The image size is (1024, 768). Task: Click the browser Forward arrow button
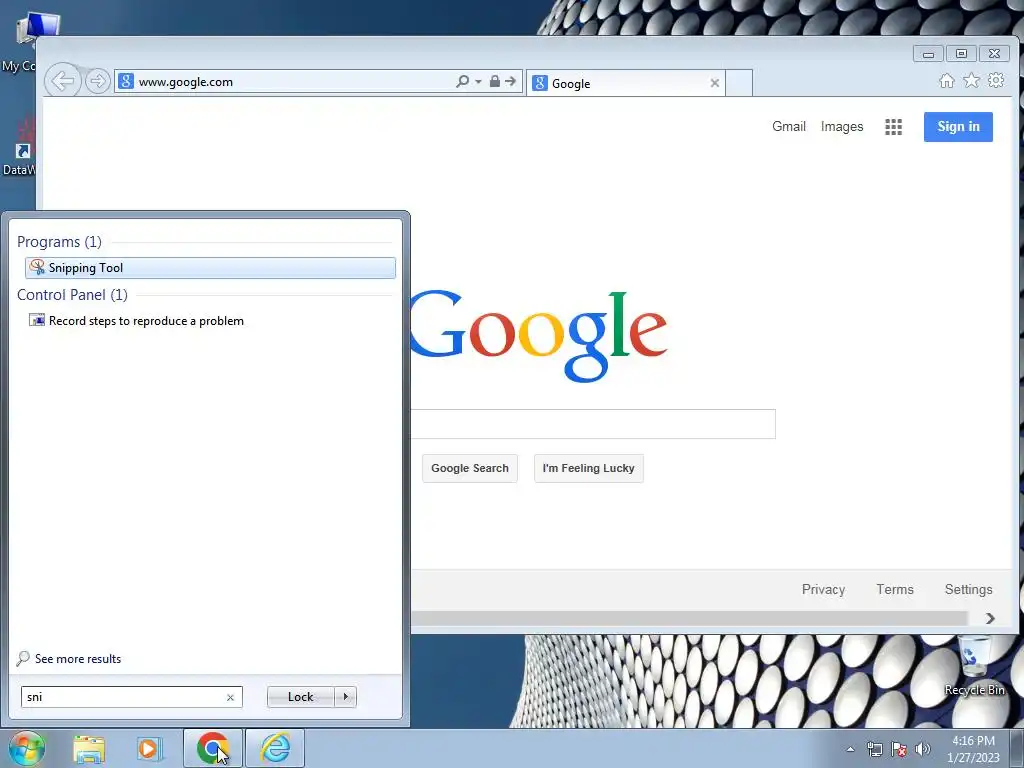[x=97, y=81]
